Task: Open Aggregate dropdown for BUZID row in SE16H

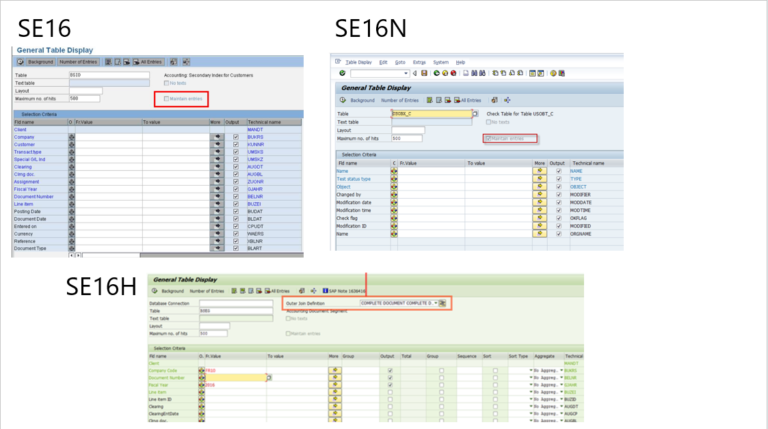Action: (561, 400)
